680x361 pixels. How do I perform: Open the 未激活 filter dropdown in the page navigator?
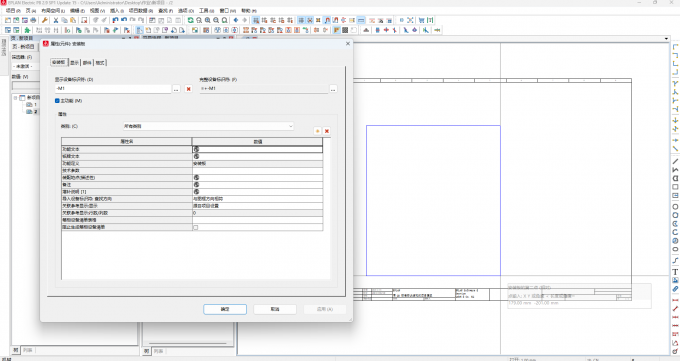coord(27,66)
